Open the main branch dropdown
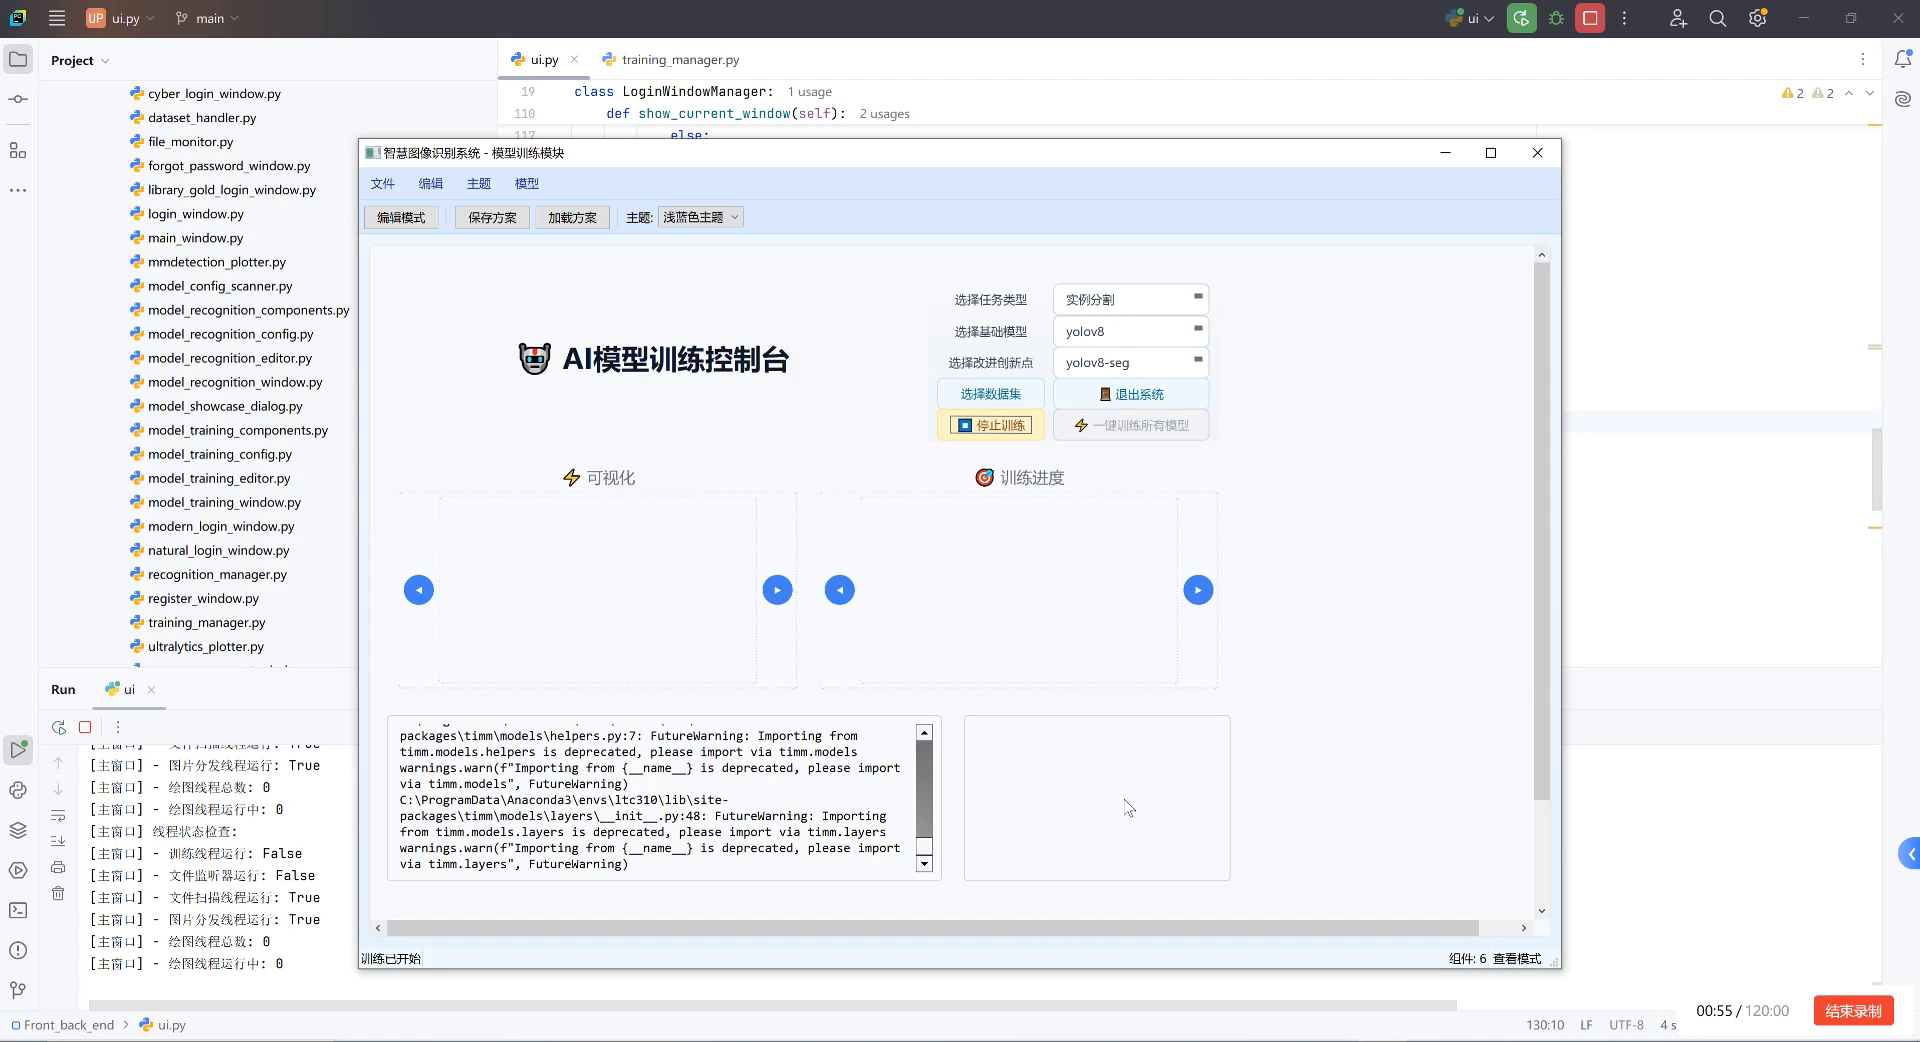Viewport: 1920px width, 1042px height. coord(207,18)
